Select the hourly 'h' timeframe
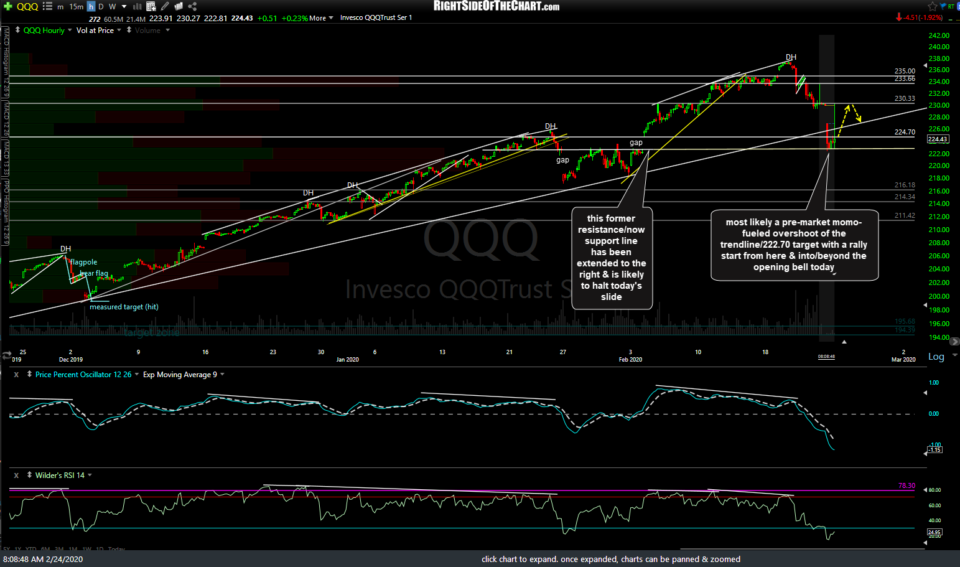This screenshot has width=960, height=567. tap(91, 7)
